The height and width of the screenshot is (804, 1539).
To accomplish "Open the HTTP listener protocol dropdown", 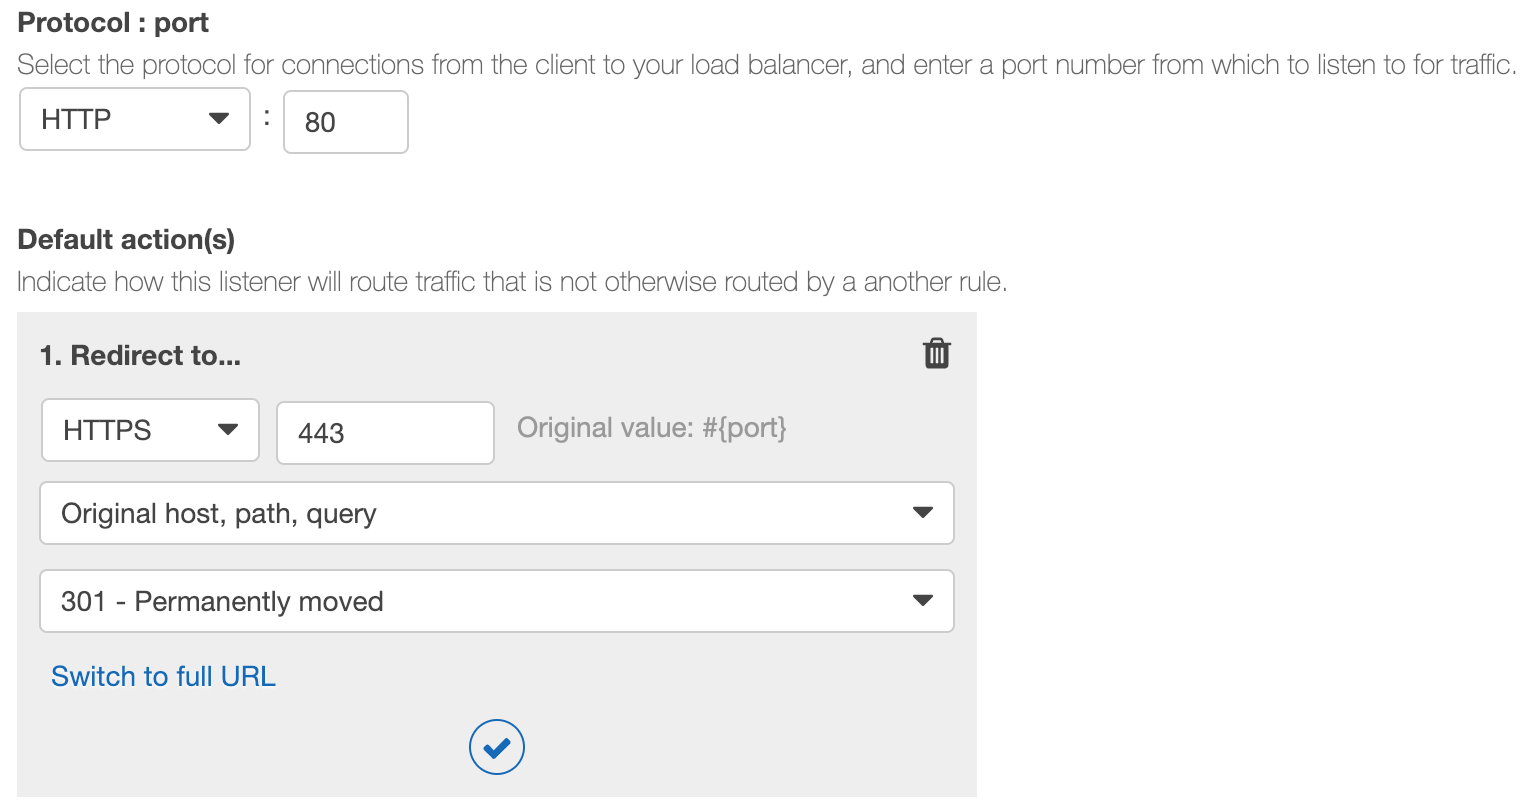I will tap(135, 119).
